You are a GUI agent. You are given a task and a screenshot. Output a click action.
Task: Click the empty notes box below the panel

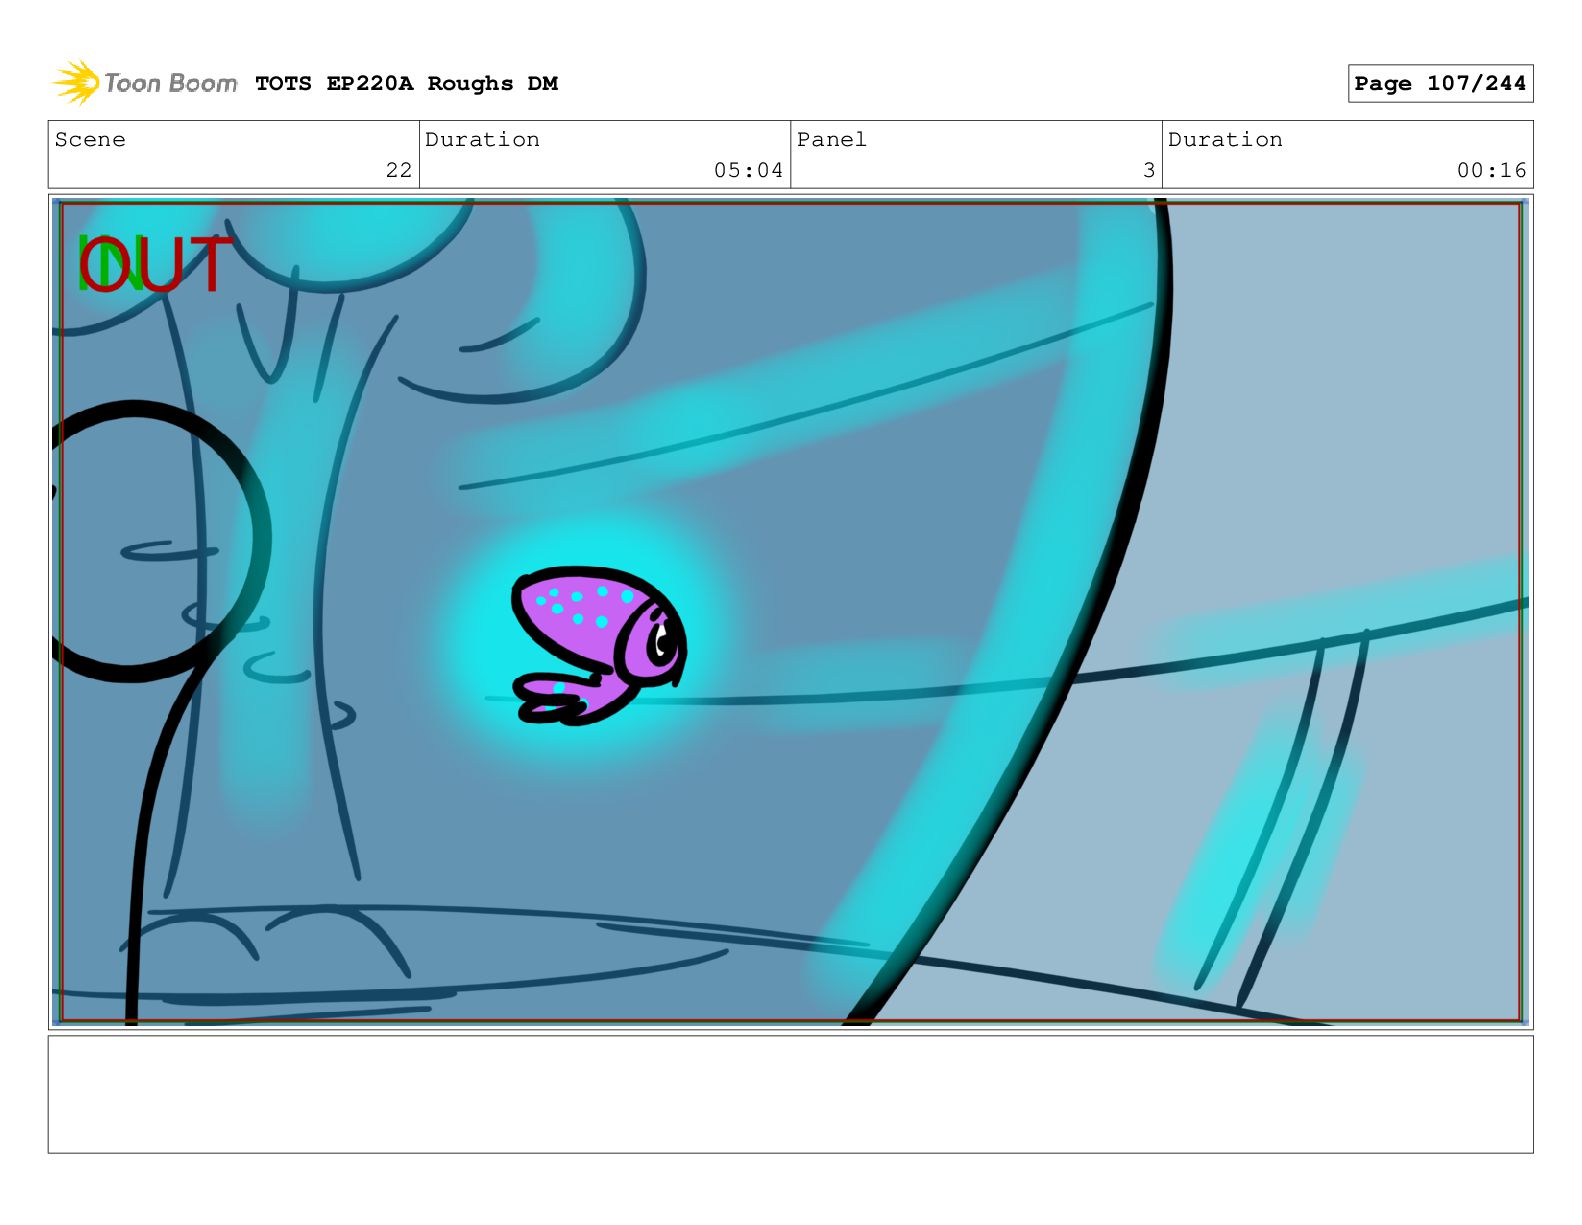(x=790, y=1094)
